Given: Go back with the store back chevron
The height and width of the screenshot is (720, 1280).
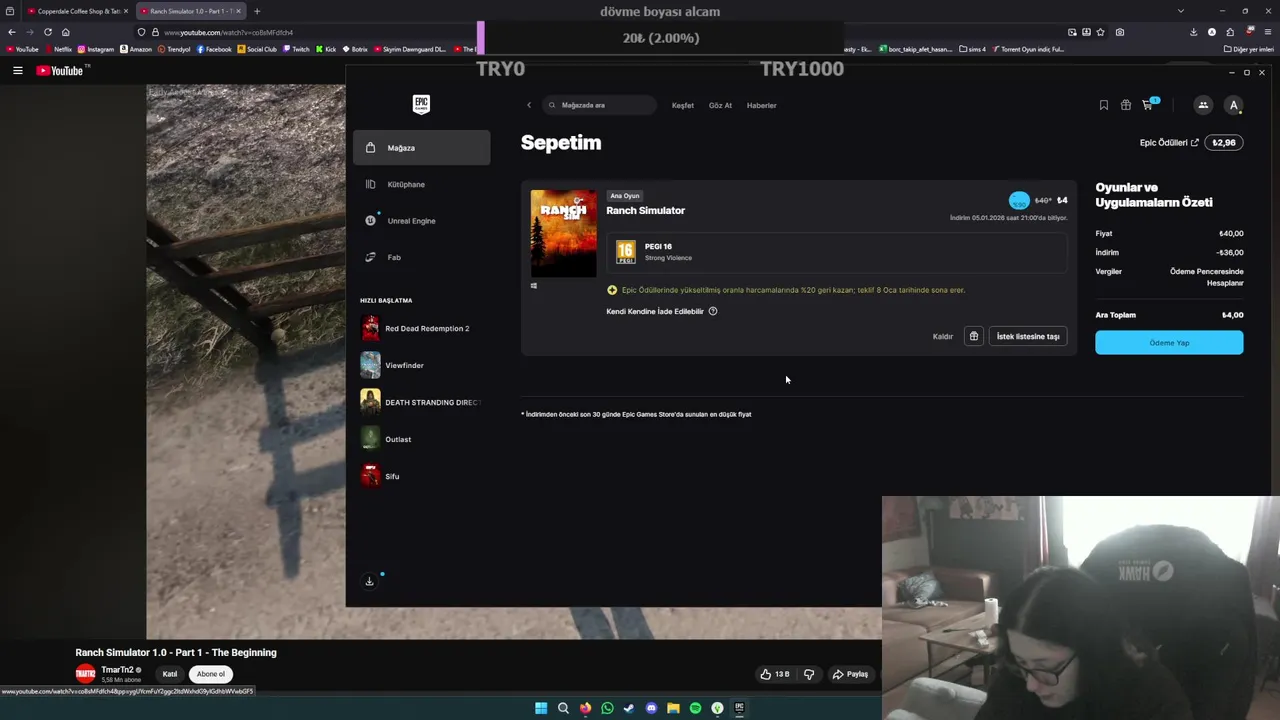Looking at the screenshot, I should point(529,105).
